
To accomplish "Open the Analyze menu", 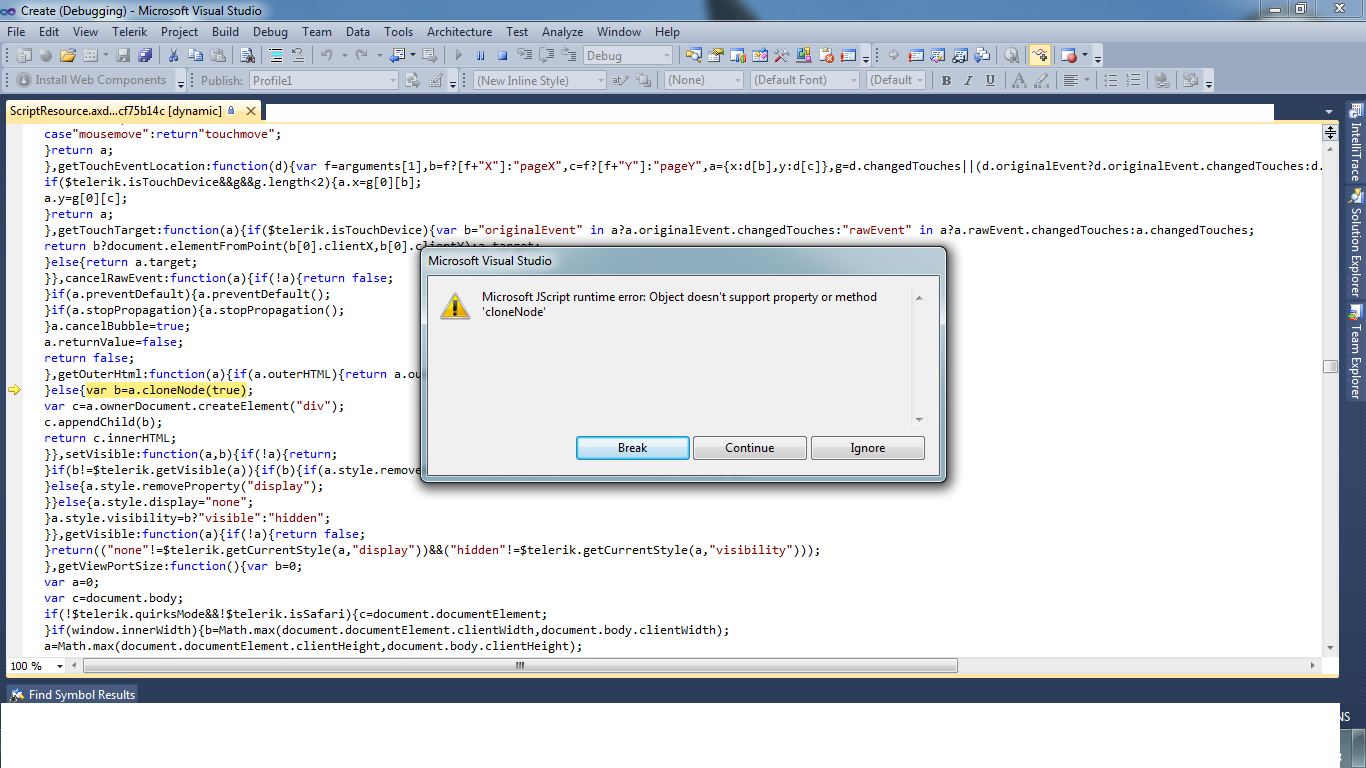I will (562, 32).
